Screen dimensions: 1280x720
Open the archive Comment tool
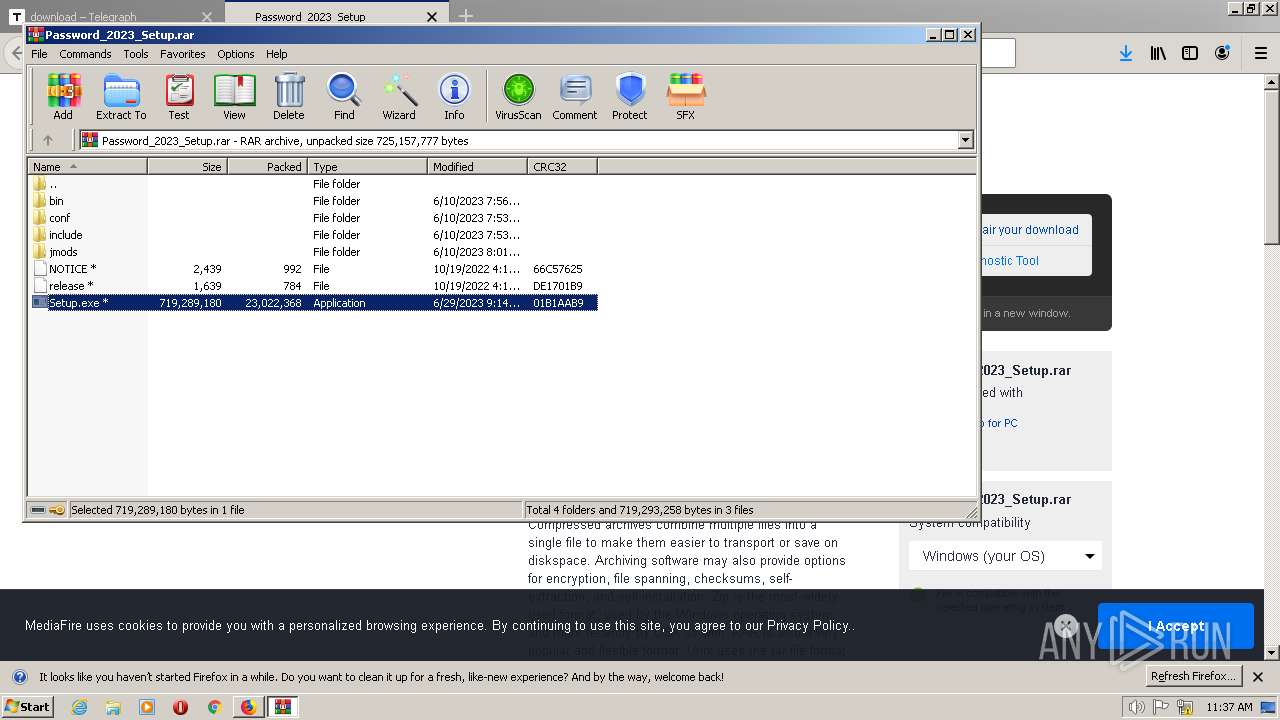[575, 97]
